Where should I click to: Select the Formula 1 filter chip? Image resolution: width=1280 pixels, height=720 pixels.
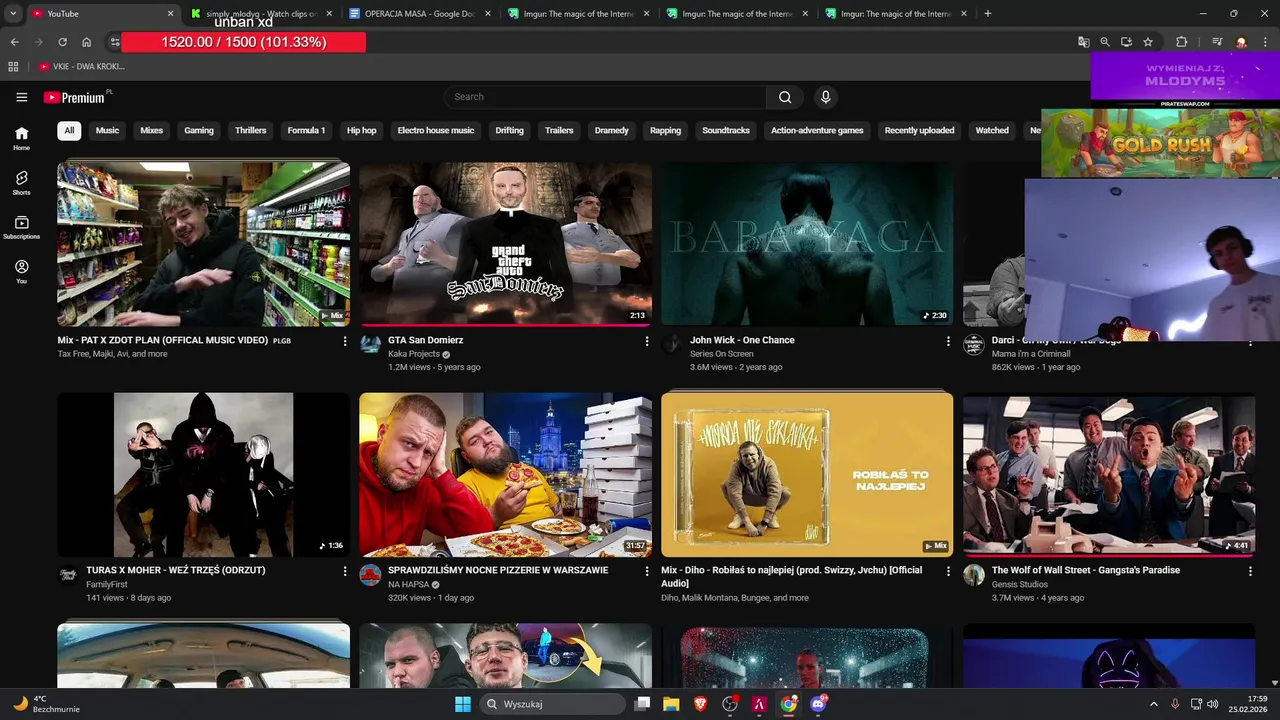pyautogui.click(x=306, y=130)
